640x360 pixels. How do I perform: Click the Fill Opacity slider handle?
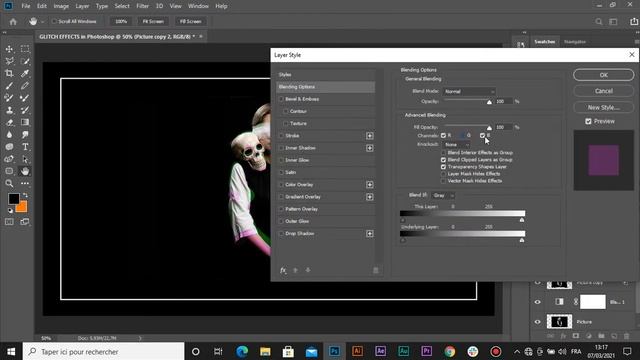(x=489, y=128)
